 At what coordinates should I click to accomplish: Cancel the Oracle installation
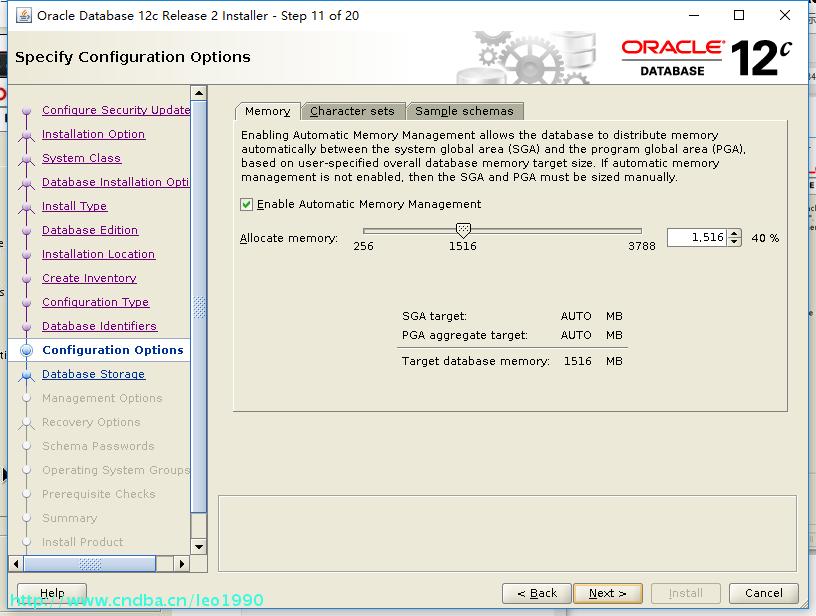[763, 593]
